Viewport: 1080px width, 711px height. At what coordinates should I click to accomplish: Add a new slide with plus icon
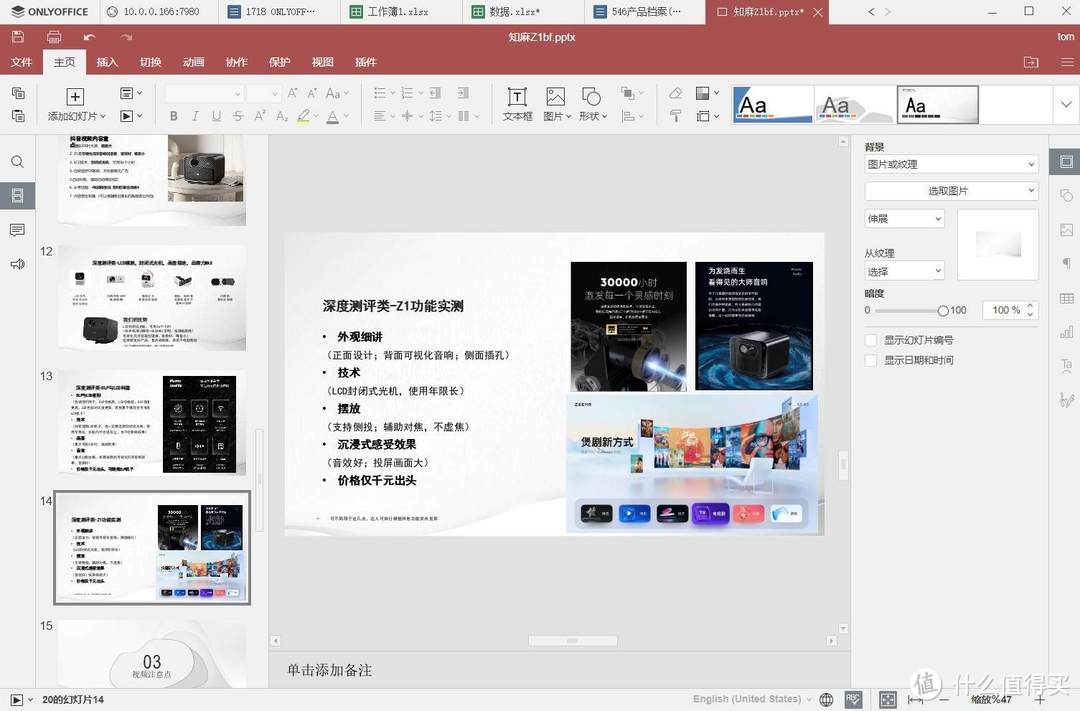click(75, 96)
